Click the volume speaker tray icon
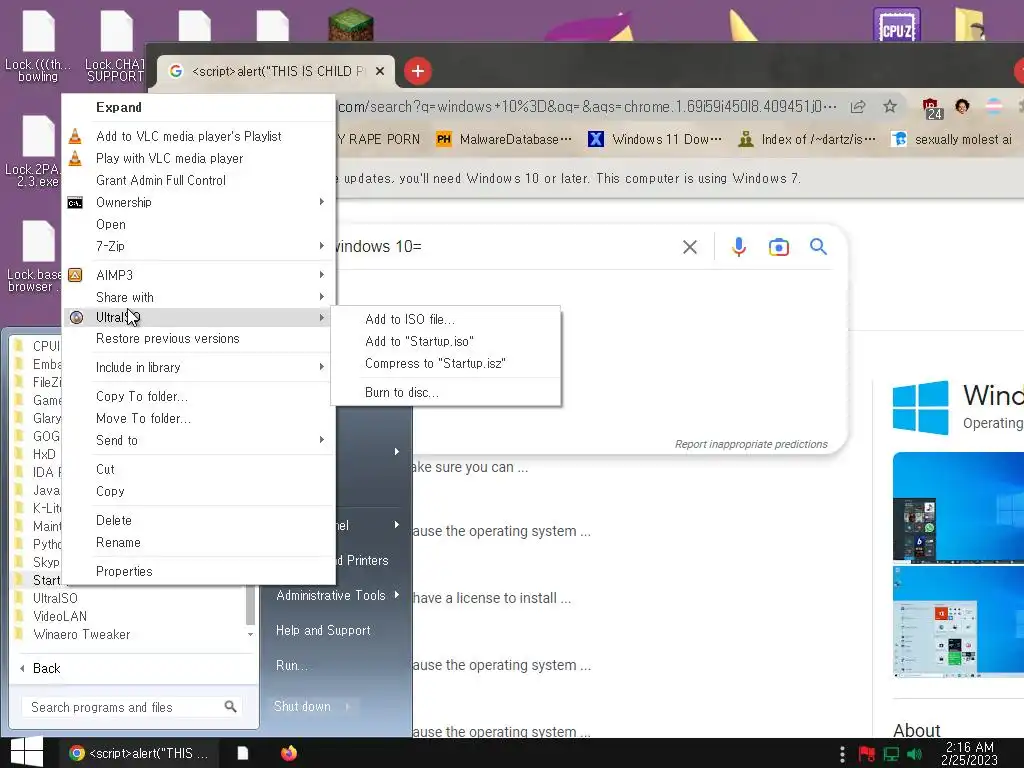Screen dimensions: 1024x768 [915, 754]
